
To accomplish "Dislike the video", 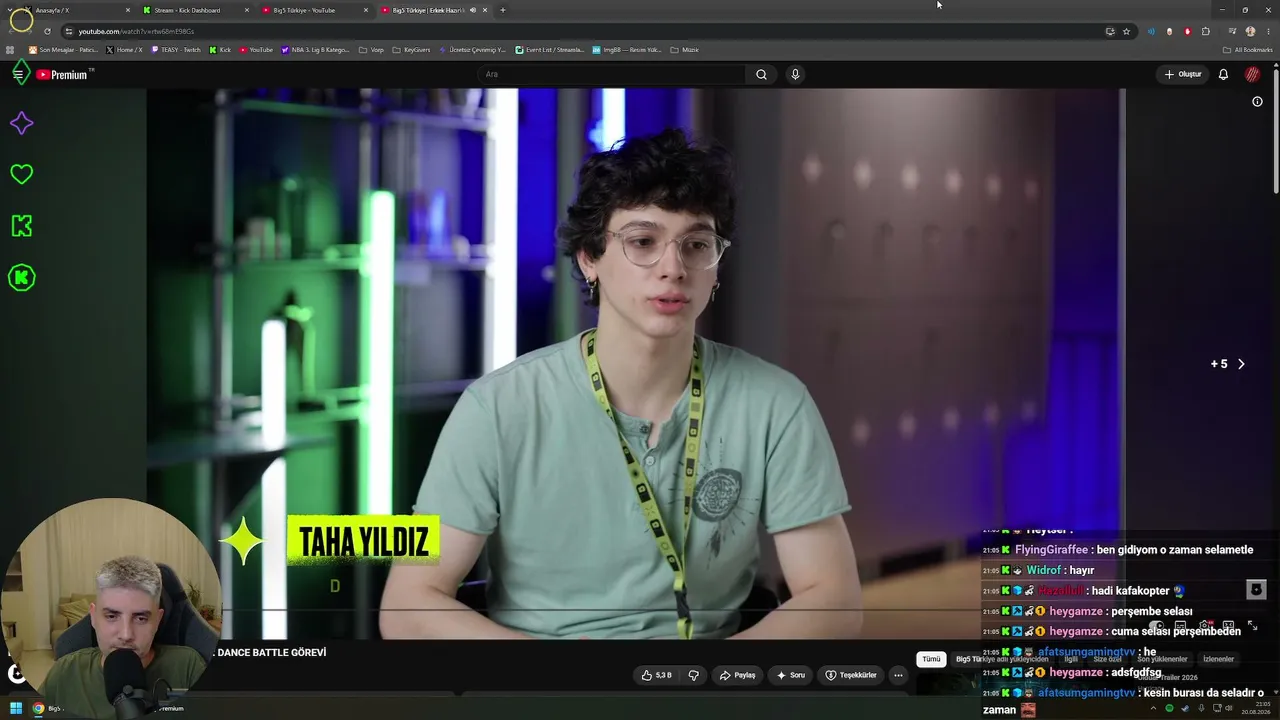I will 694,675.
